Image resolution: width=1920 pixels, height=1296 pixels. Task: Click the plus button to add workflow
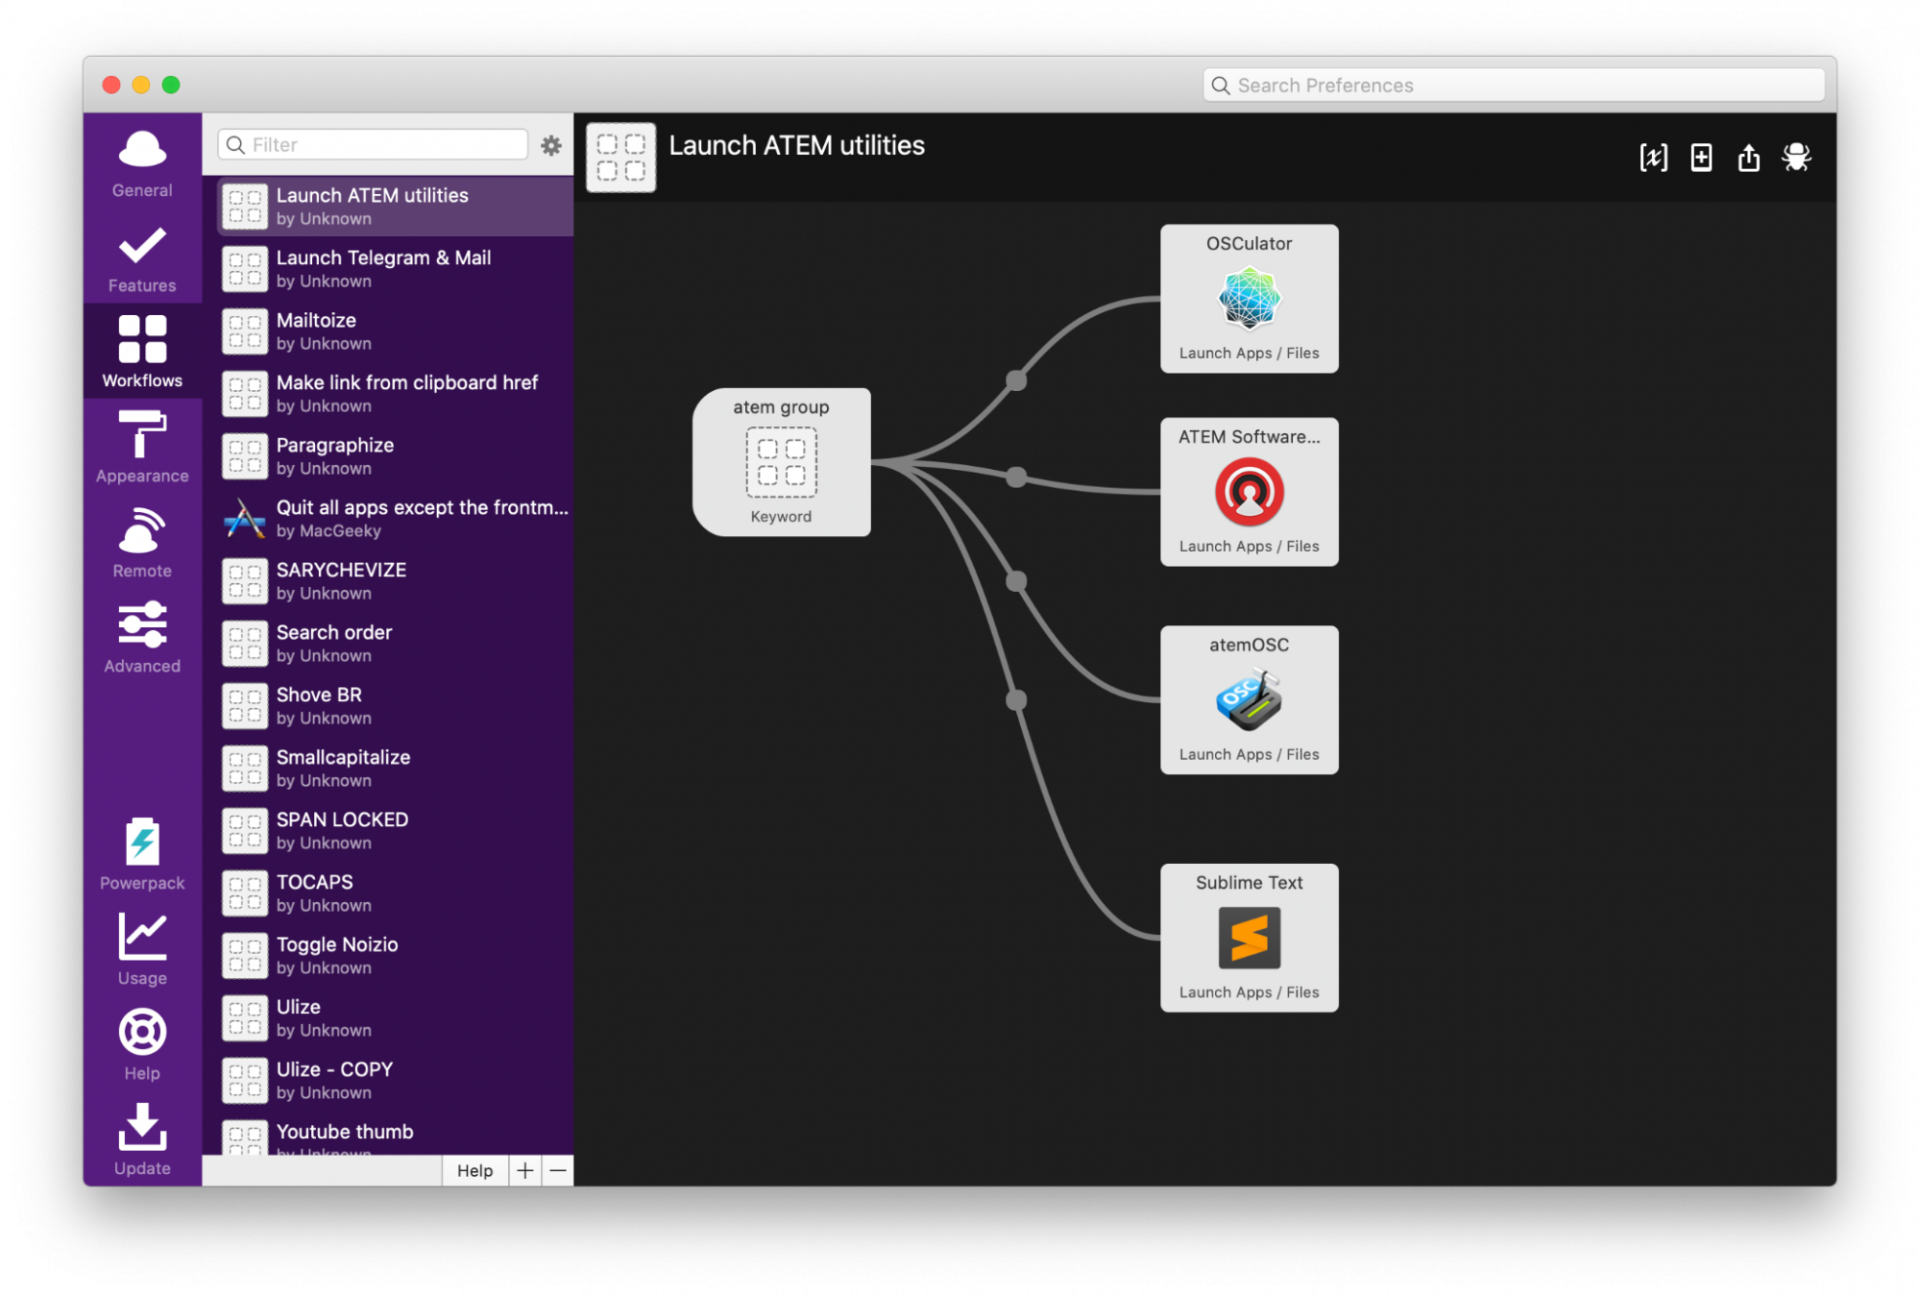coord(525,1170)
